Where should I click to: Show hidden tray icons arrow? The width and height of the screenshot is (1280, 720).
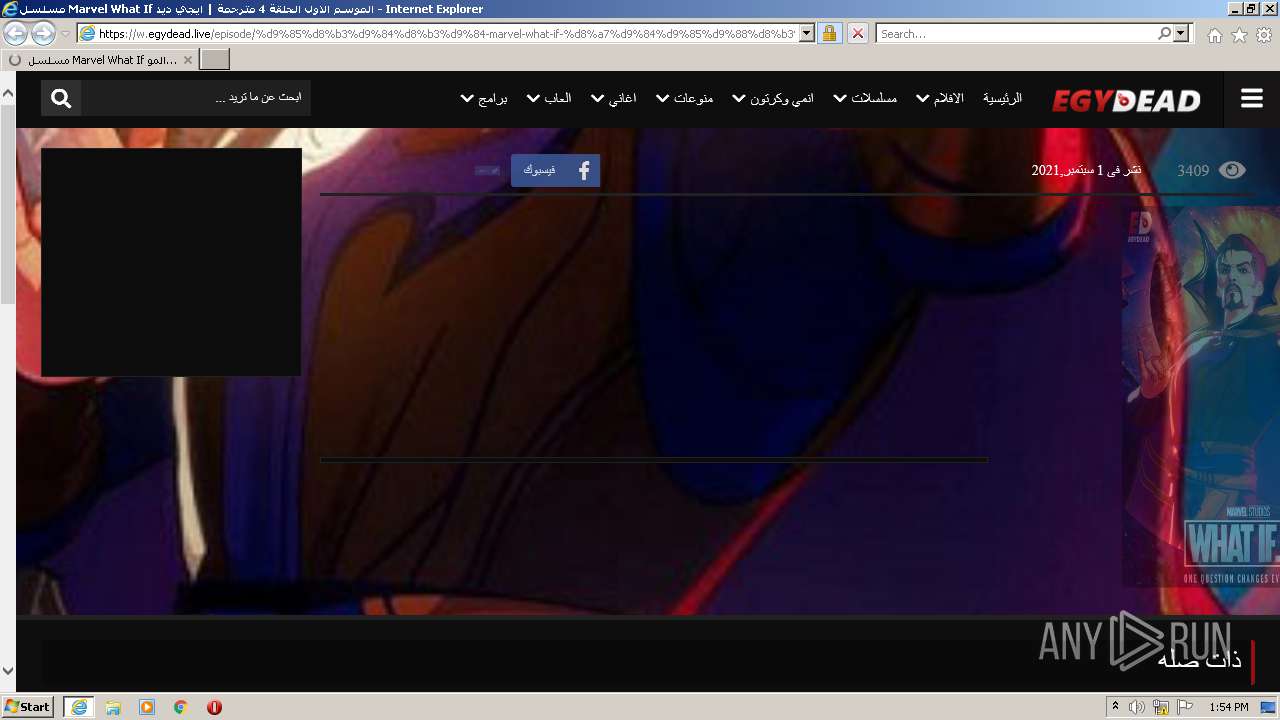click(x=1116, y=707)
